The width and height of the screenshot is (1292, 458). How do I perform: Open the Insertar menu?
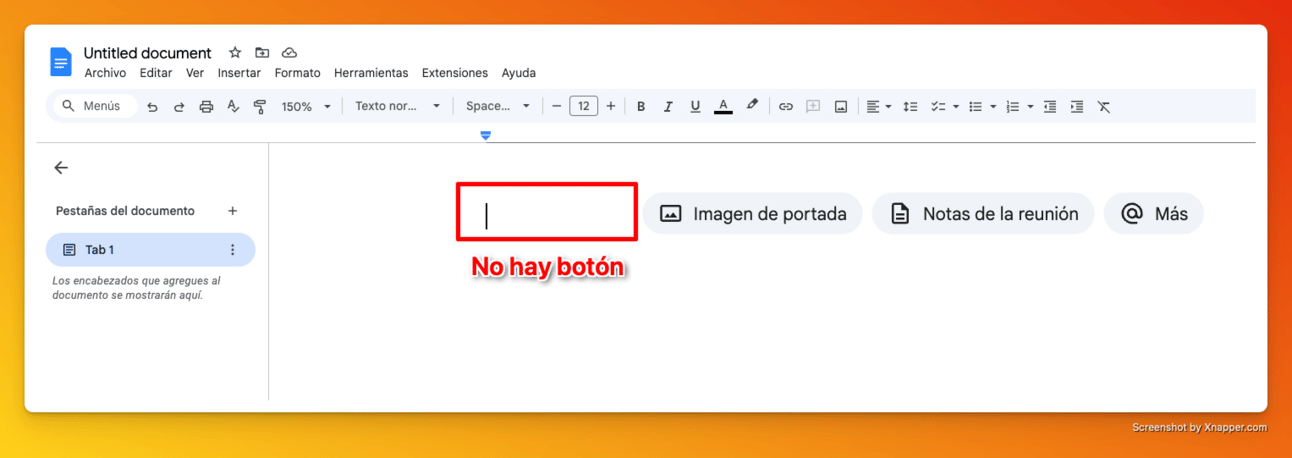point(239,73)
